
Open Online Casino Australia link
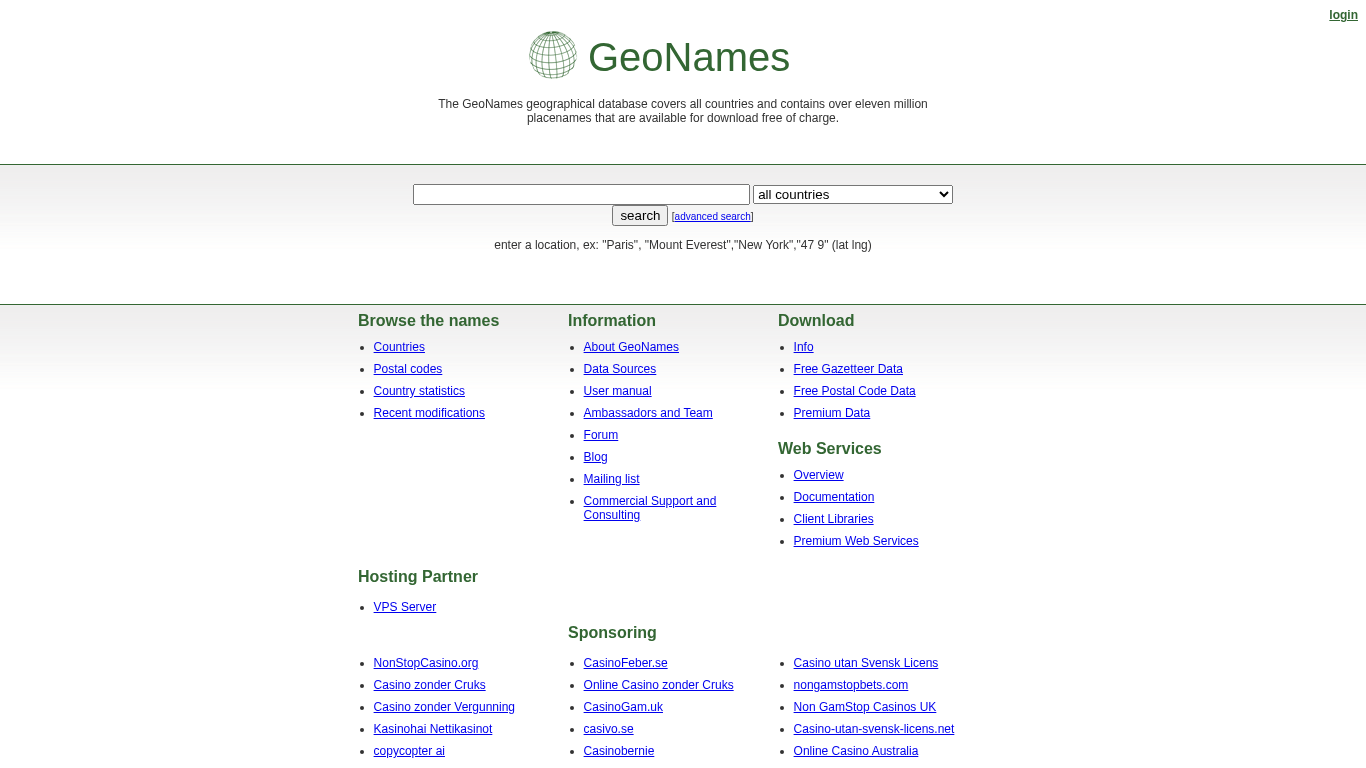point(856,751)
